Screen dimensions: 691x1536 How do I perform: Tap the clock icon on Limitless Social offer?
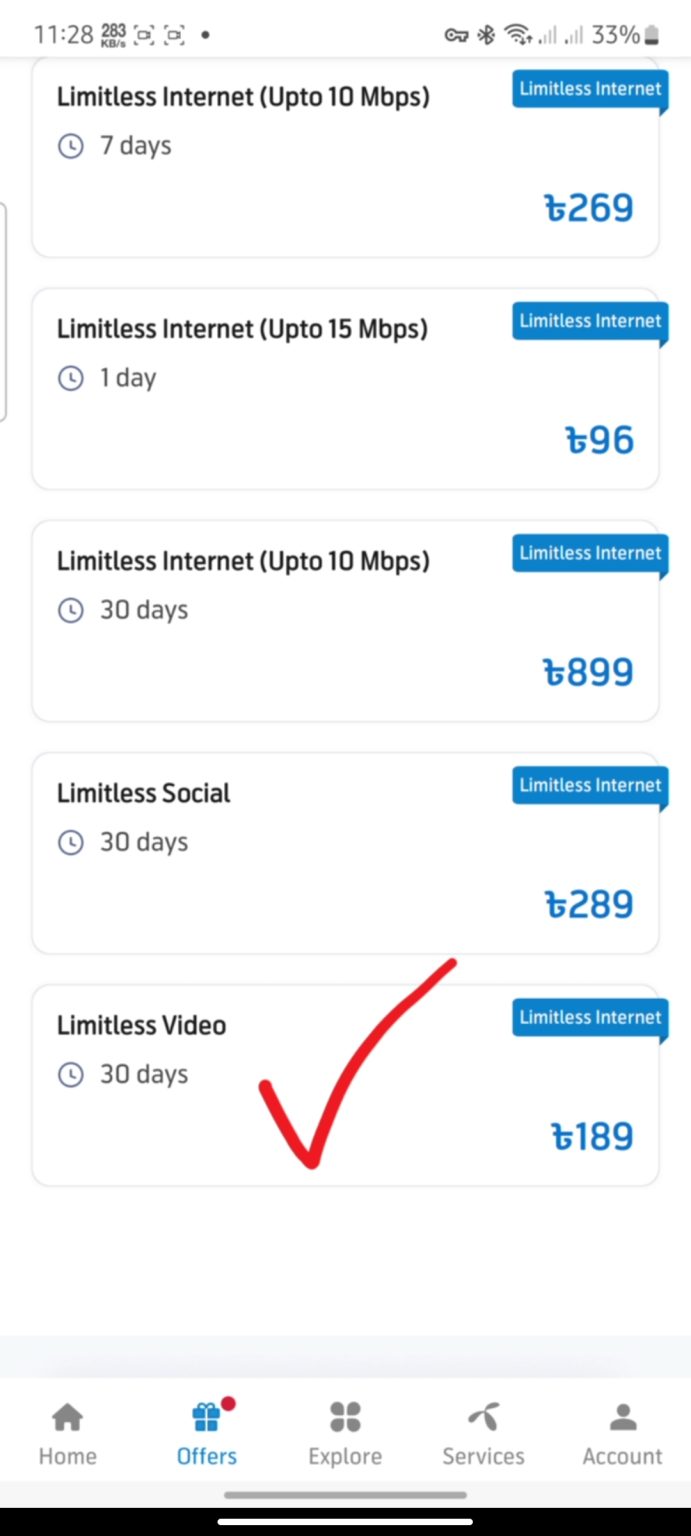click(70, 842)
